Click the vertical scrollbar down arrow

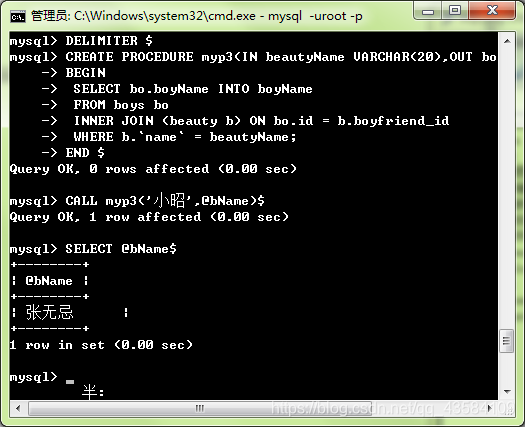coord(507,391)
